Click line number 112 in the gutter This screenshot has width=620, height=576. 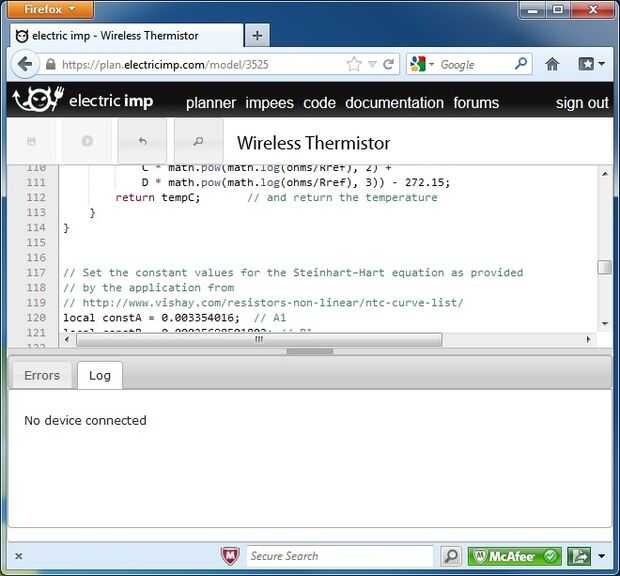pyautogui.click(x=36, y=197)
